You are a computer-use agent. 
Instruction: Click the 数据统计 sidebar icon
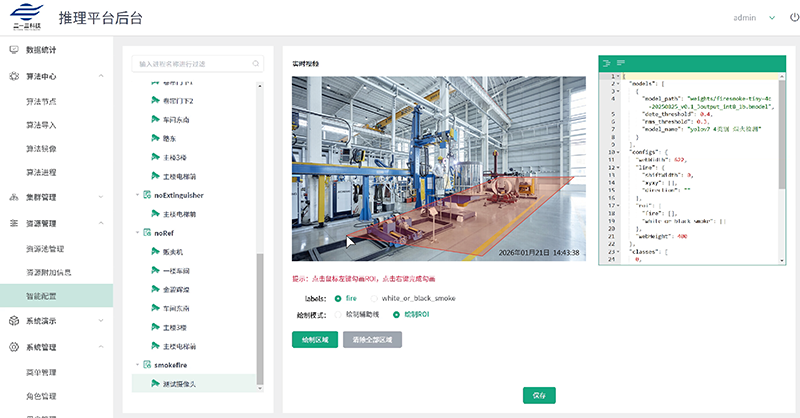(13, 49)
